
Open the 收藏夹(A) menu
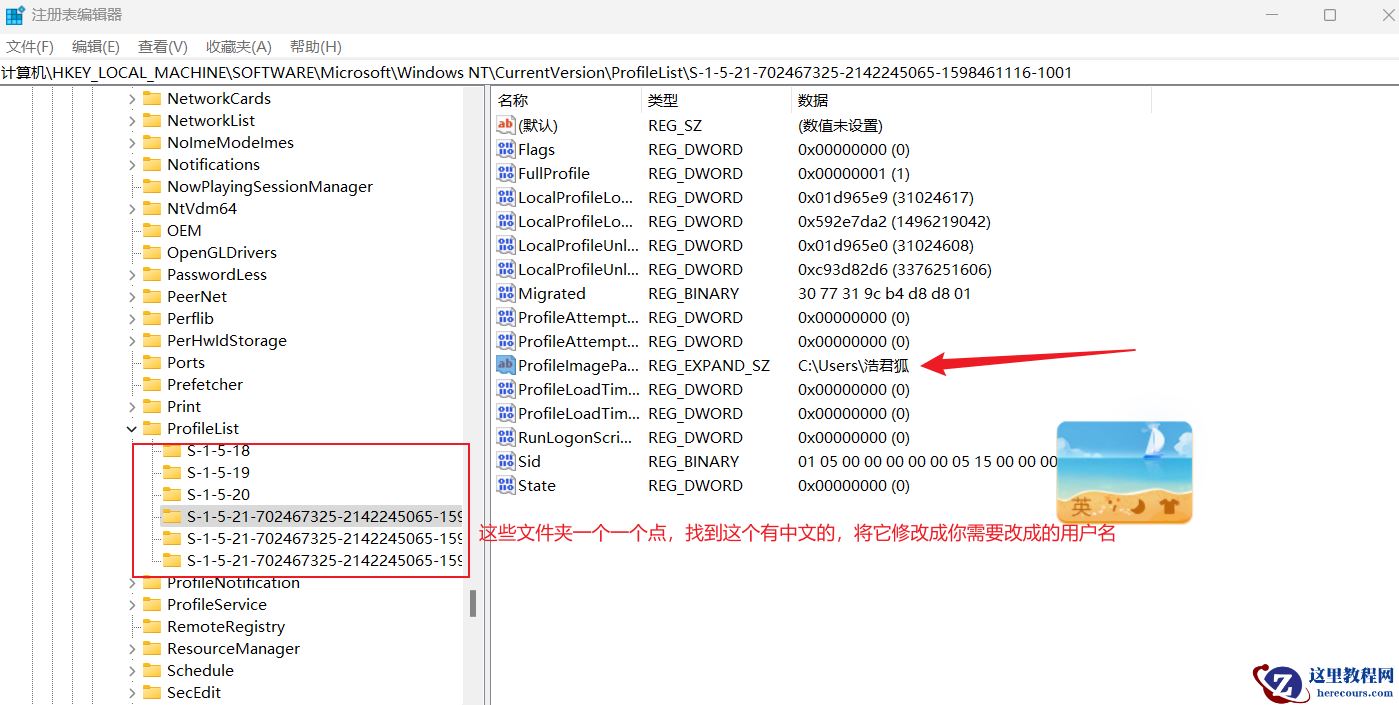(x=238, y=46)
